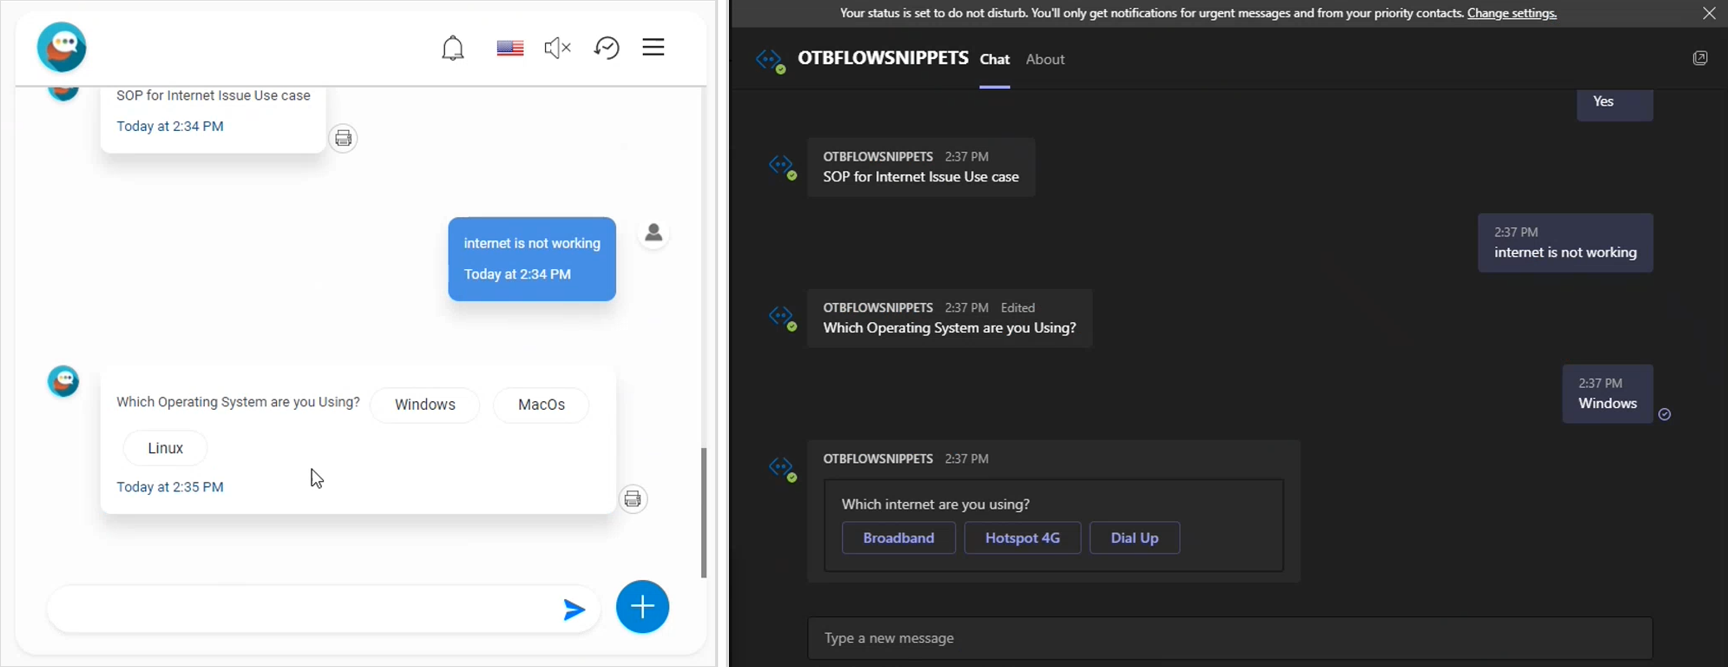The height and width of the screenshot is (667, 1728).
Task: Choose the MacOs option button
Action: click(541, 405)
